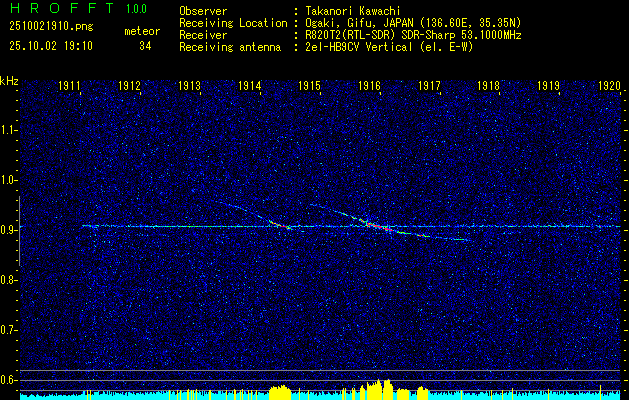Click the 'Receiving Location' label
The width and height of the screenshot is (629, 400).
click(x=233, y=23)
